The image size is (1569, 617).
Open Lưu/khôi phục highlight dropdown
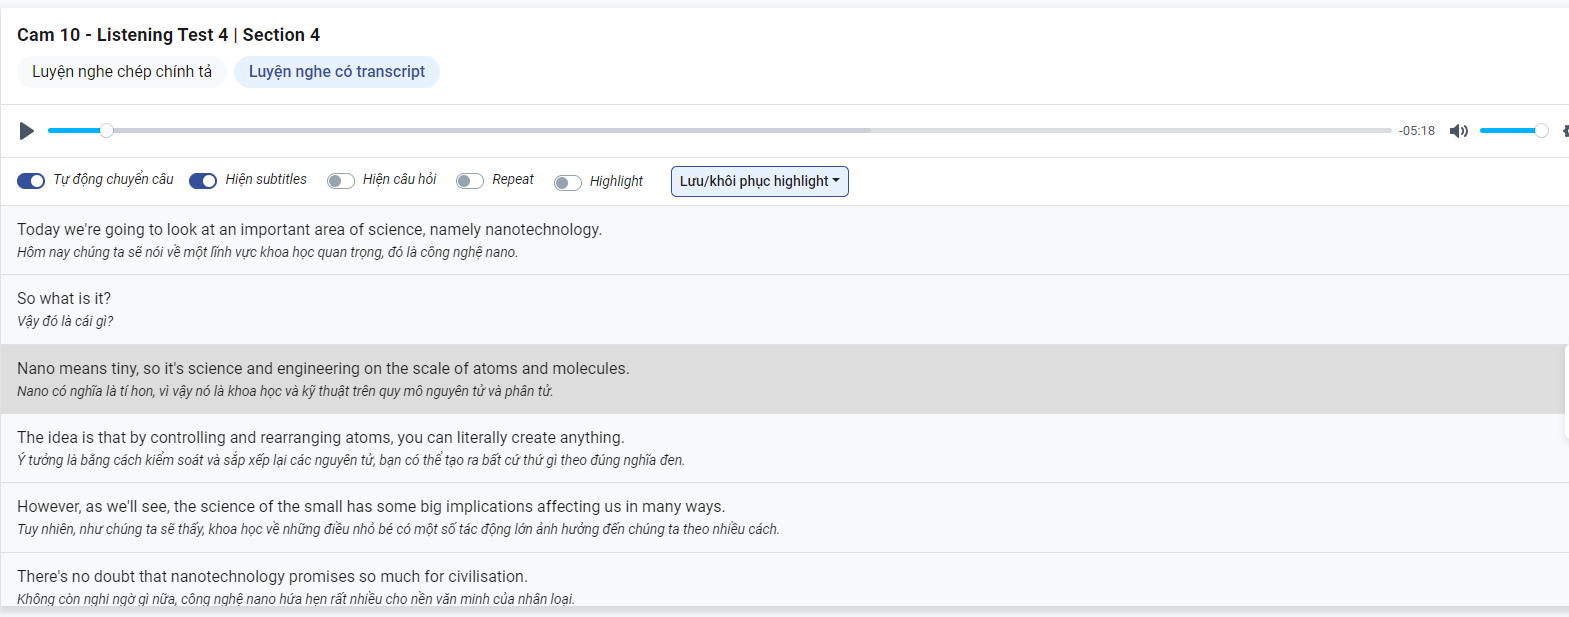[x=760, y=181]
